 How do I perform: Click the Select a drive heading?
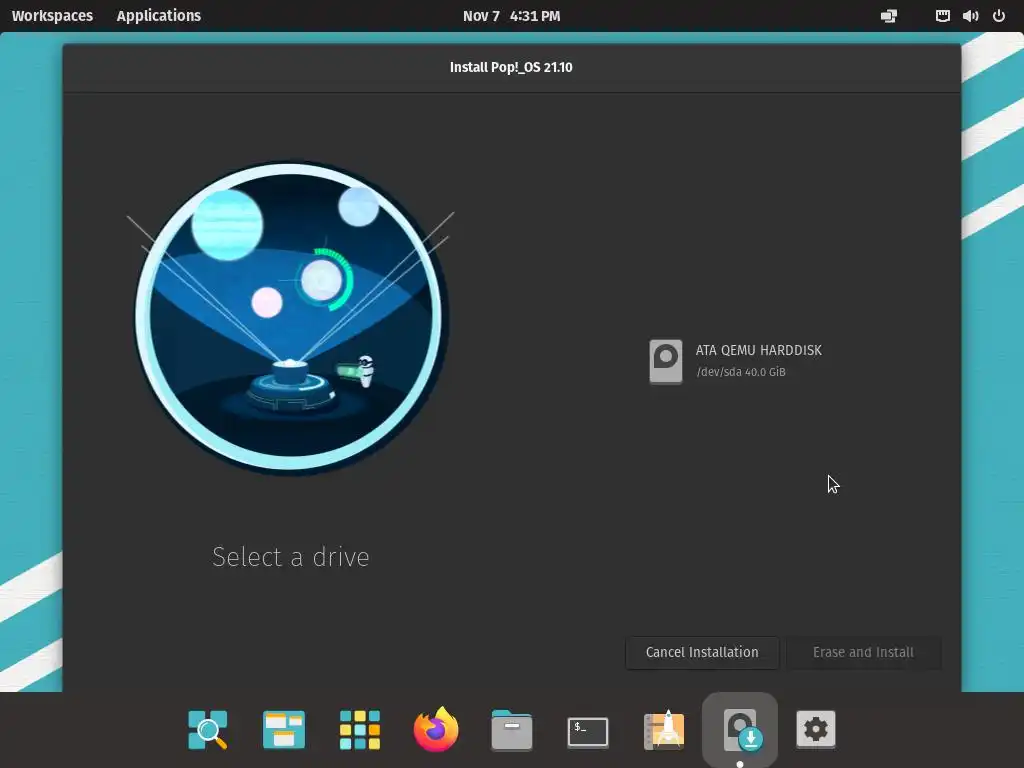pyautogui.click(x=291, y=557)
